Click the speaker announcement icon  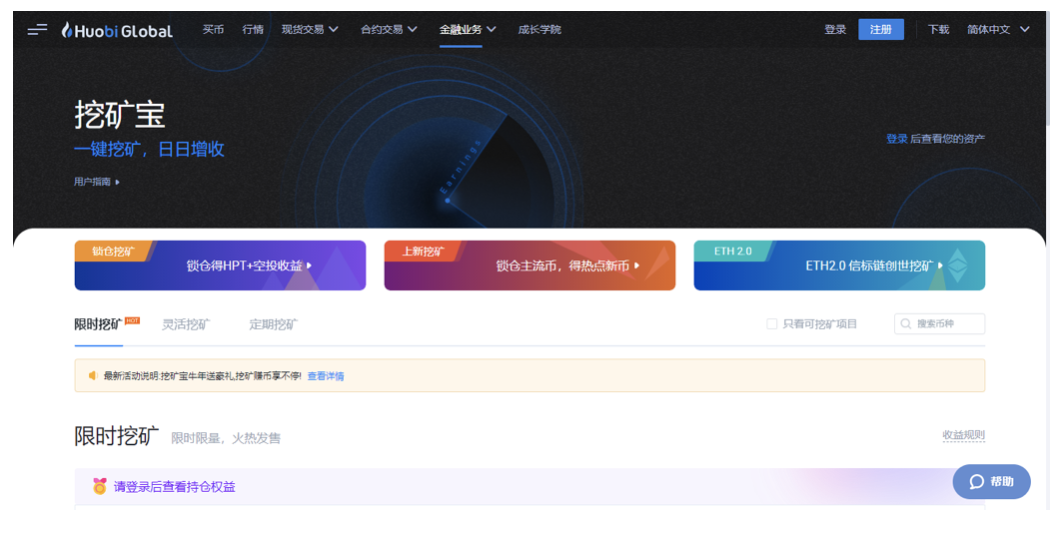93,375
